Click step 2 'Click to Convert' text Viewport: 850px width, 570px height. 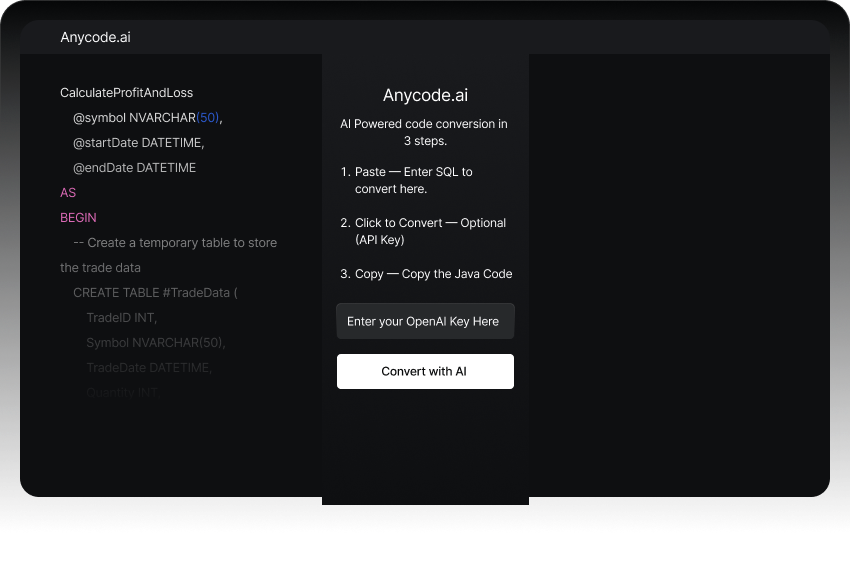click(430, 231)
